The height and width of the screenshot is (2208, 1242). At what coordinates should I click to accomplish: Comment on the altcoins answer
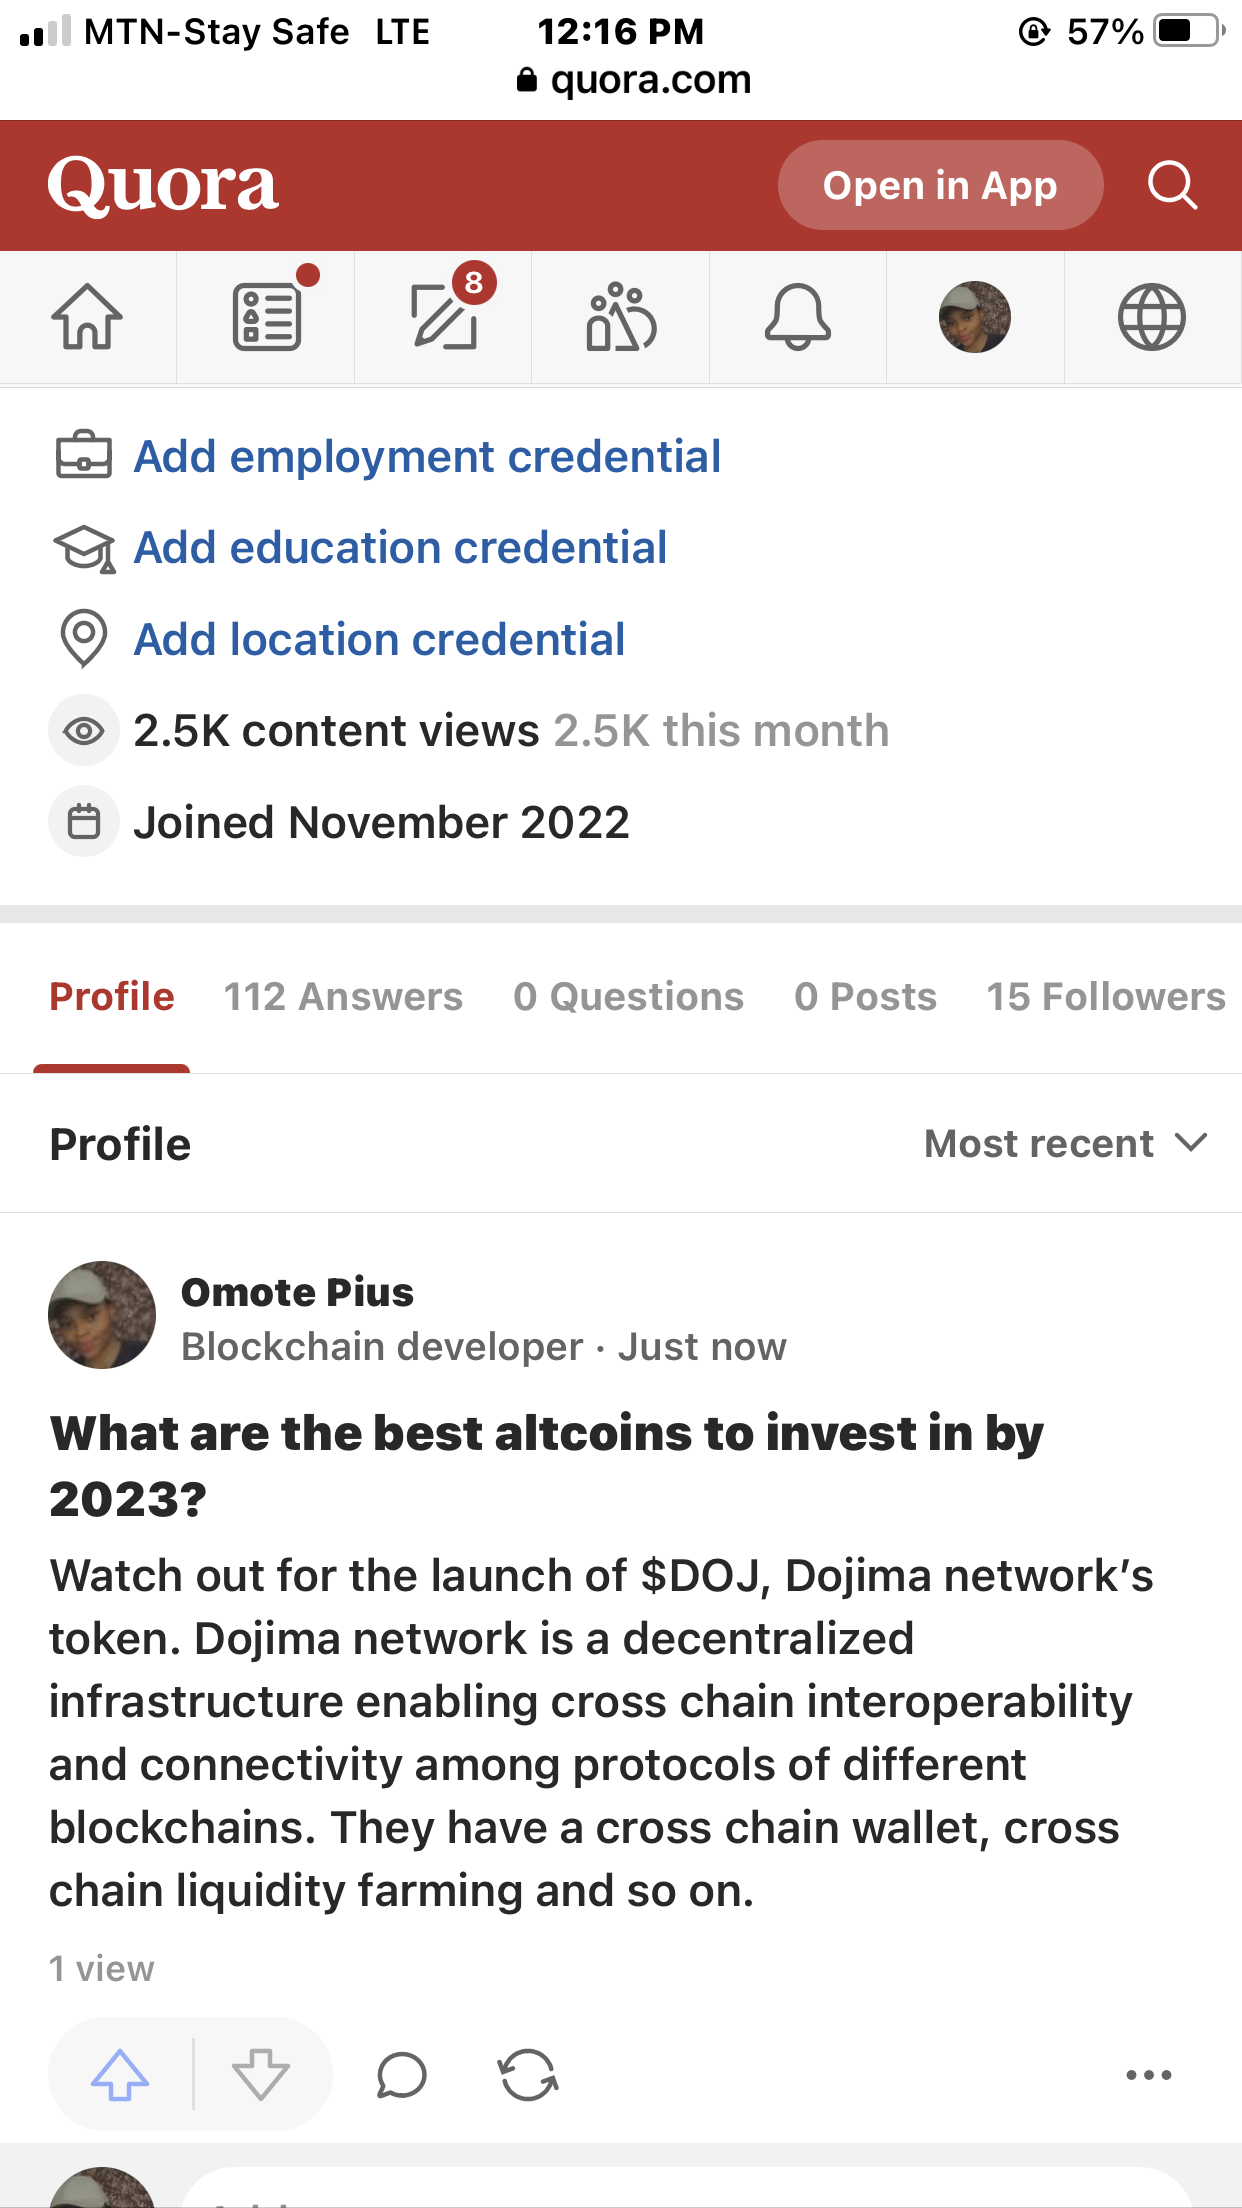pos(402,2075)
